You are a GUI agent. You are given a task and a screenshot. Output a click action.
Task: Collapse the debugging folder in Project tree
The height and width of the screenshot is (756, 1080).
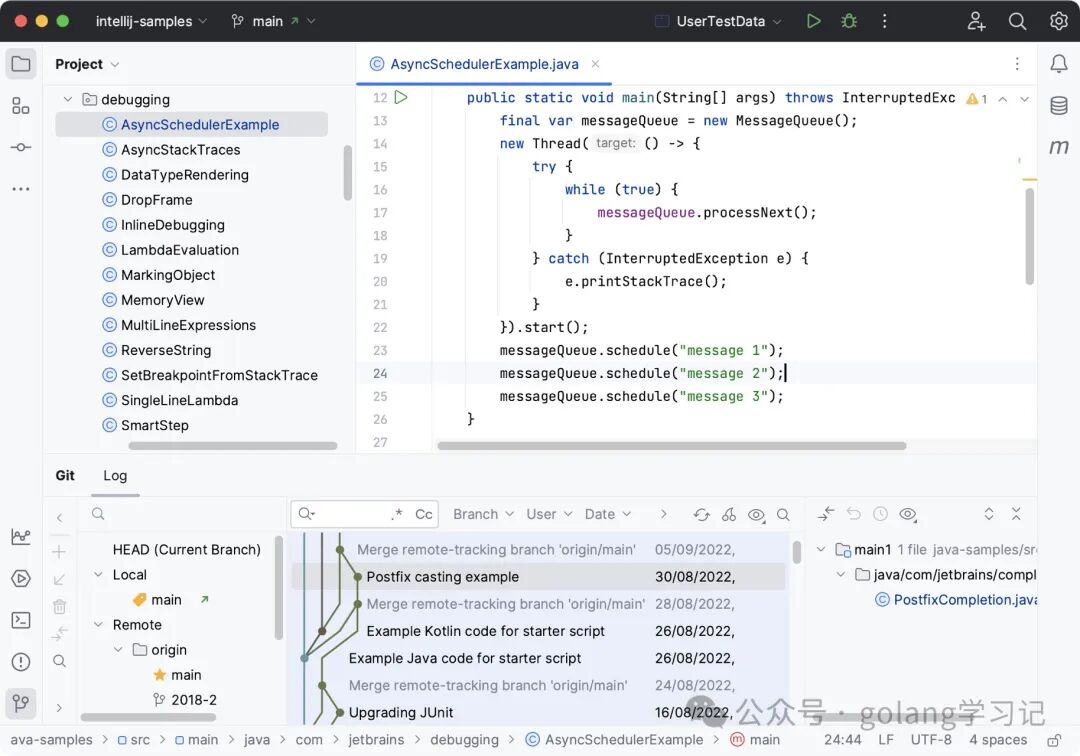pyautogui.click(x=68, y=99)
